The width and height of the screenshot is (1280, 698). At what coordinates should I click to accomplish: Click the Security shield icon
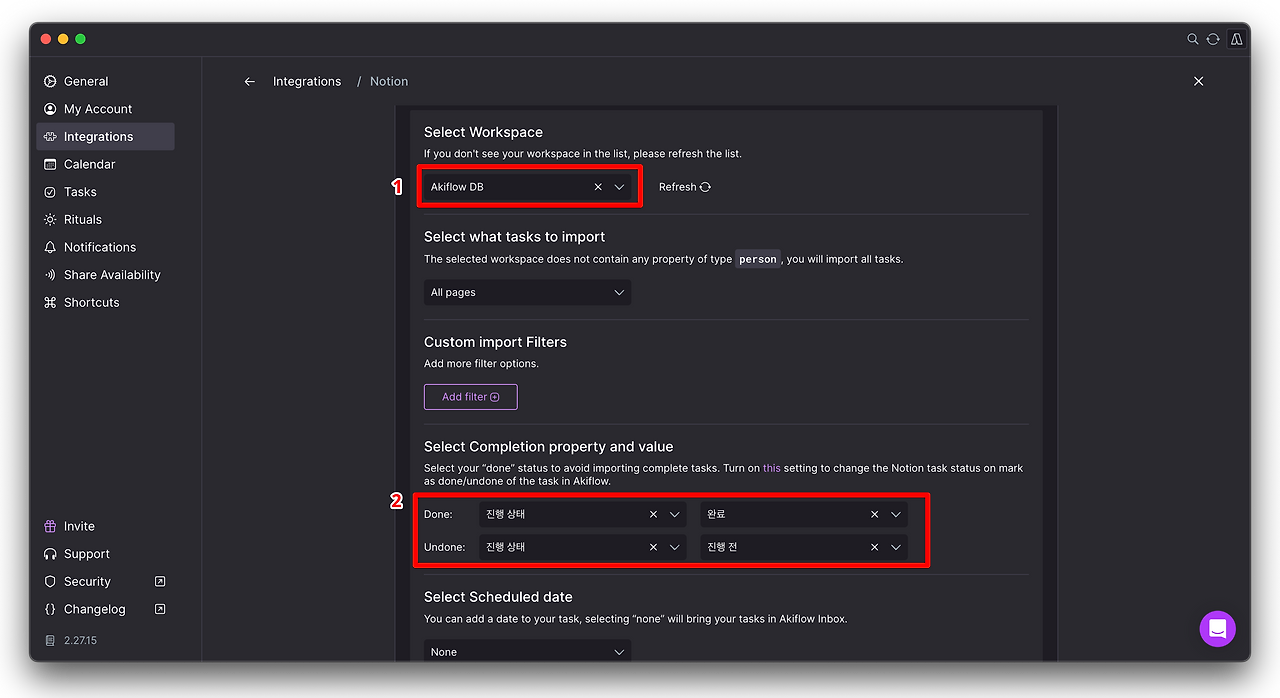click(x=50, y=581)
